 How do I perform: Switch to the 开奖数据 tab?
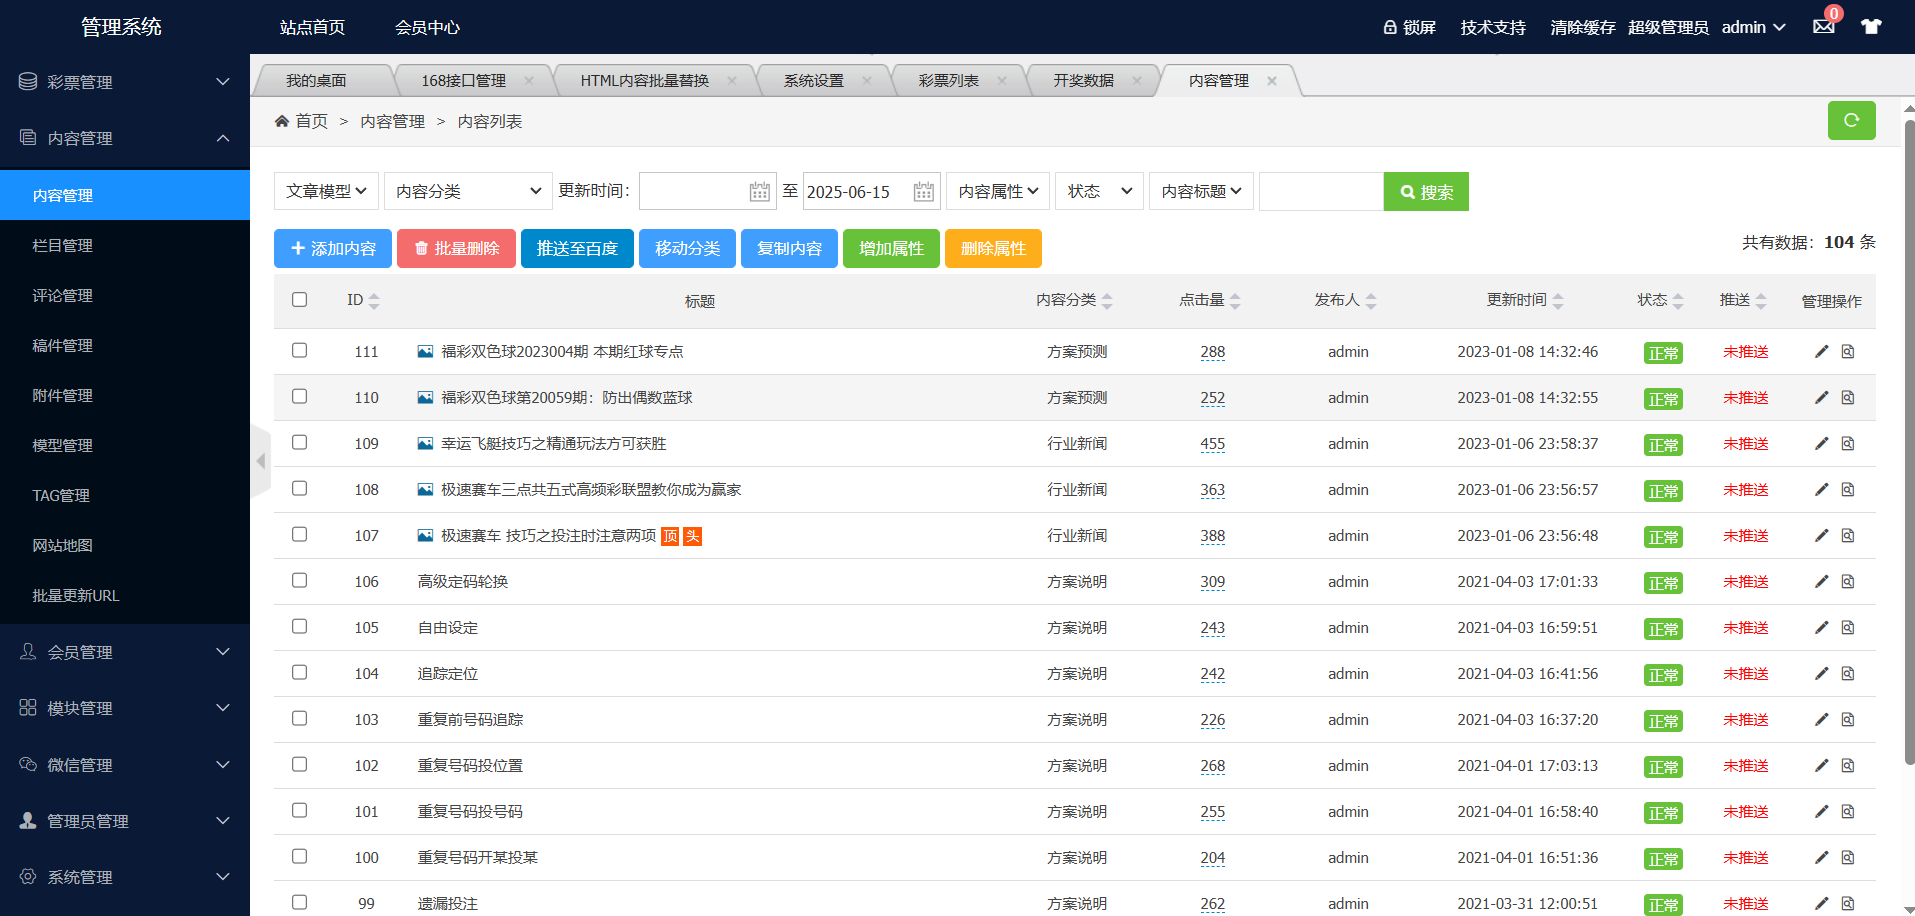coord(1083,80)
